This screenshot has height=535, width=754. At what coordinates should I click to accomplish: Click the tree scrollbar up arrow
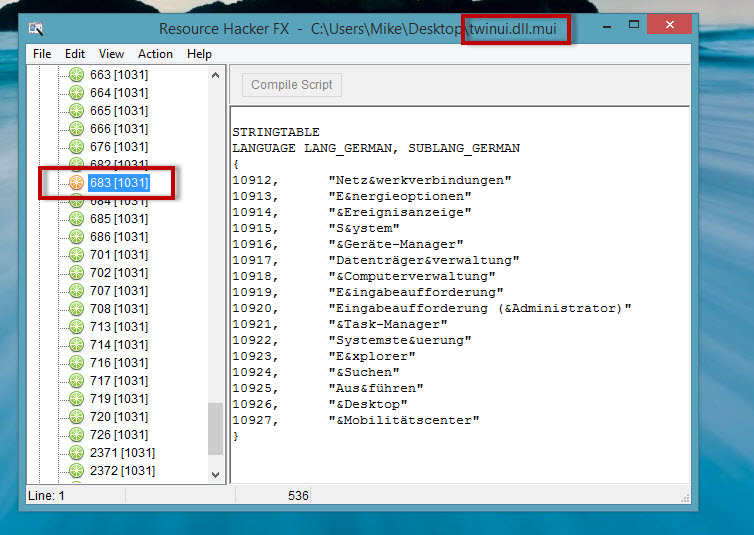(x=215, y=75)
